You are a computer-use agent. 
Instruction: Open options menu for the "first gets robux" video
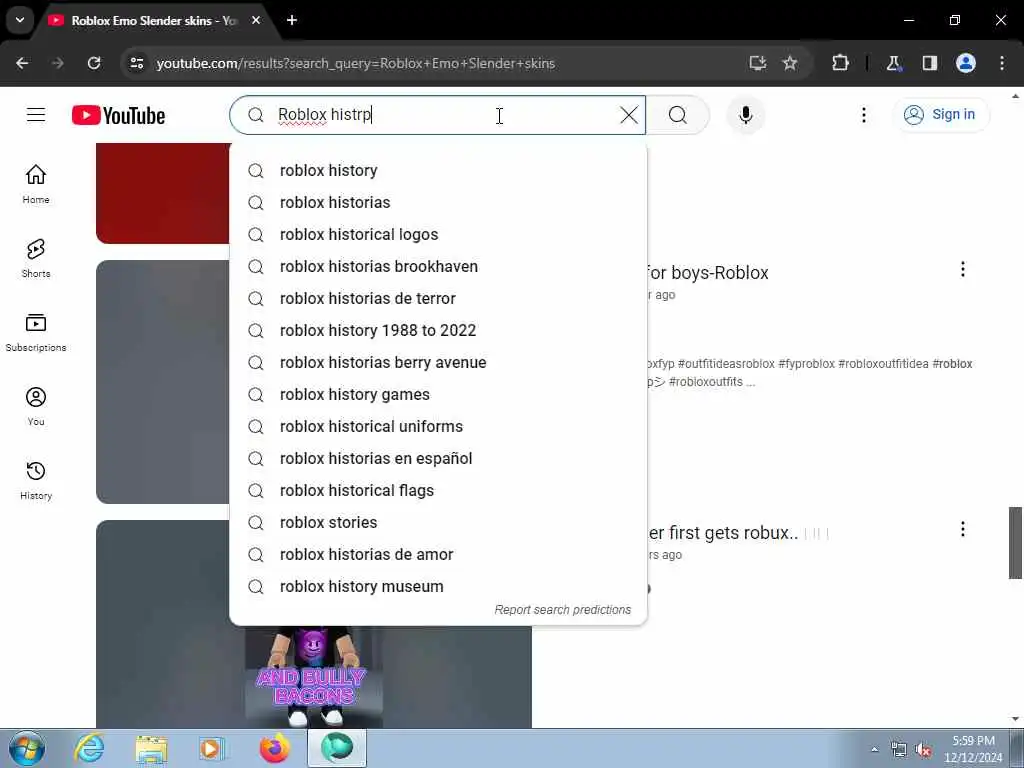(x=962, y=529)
